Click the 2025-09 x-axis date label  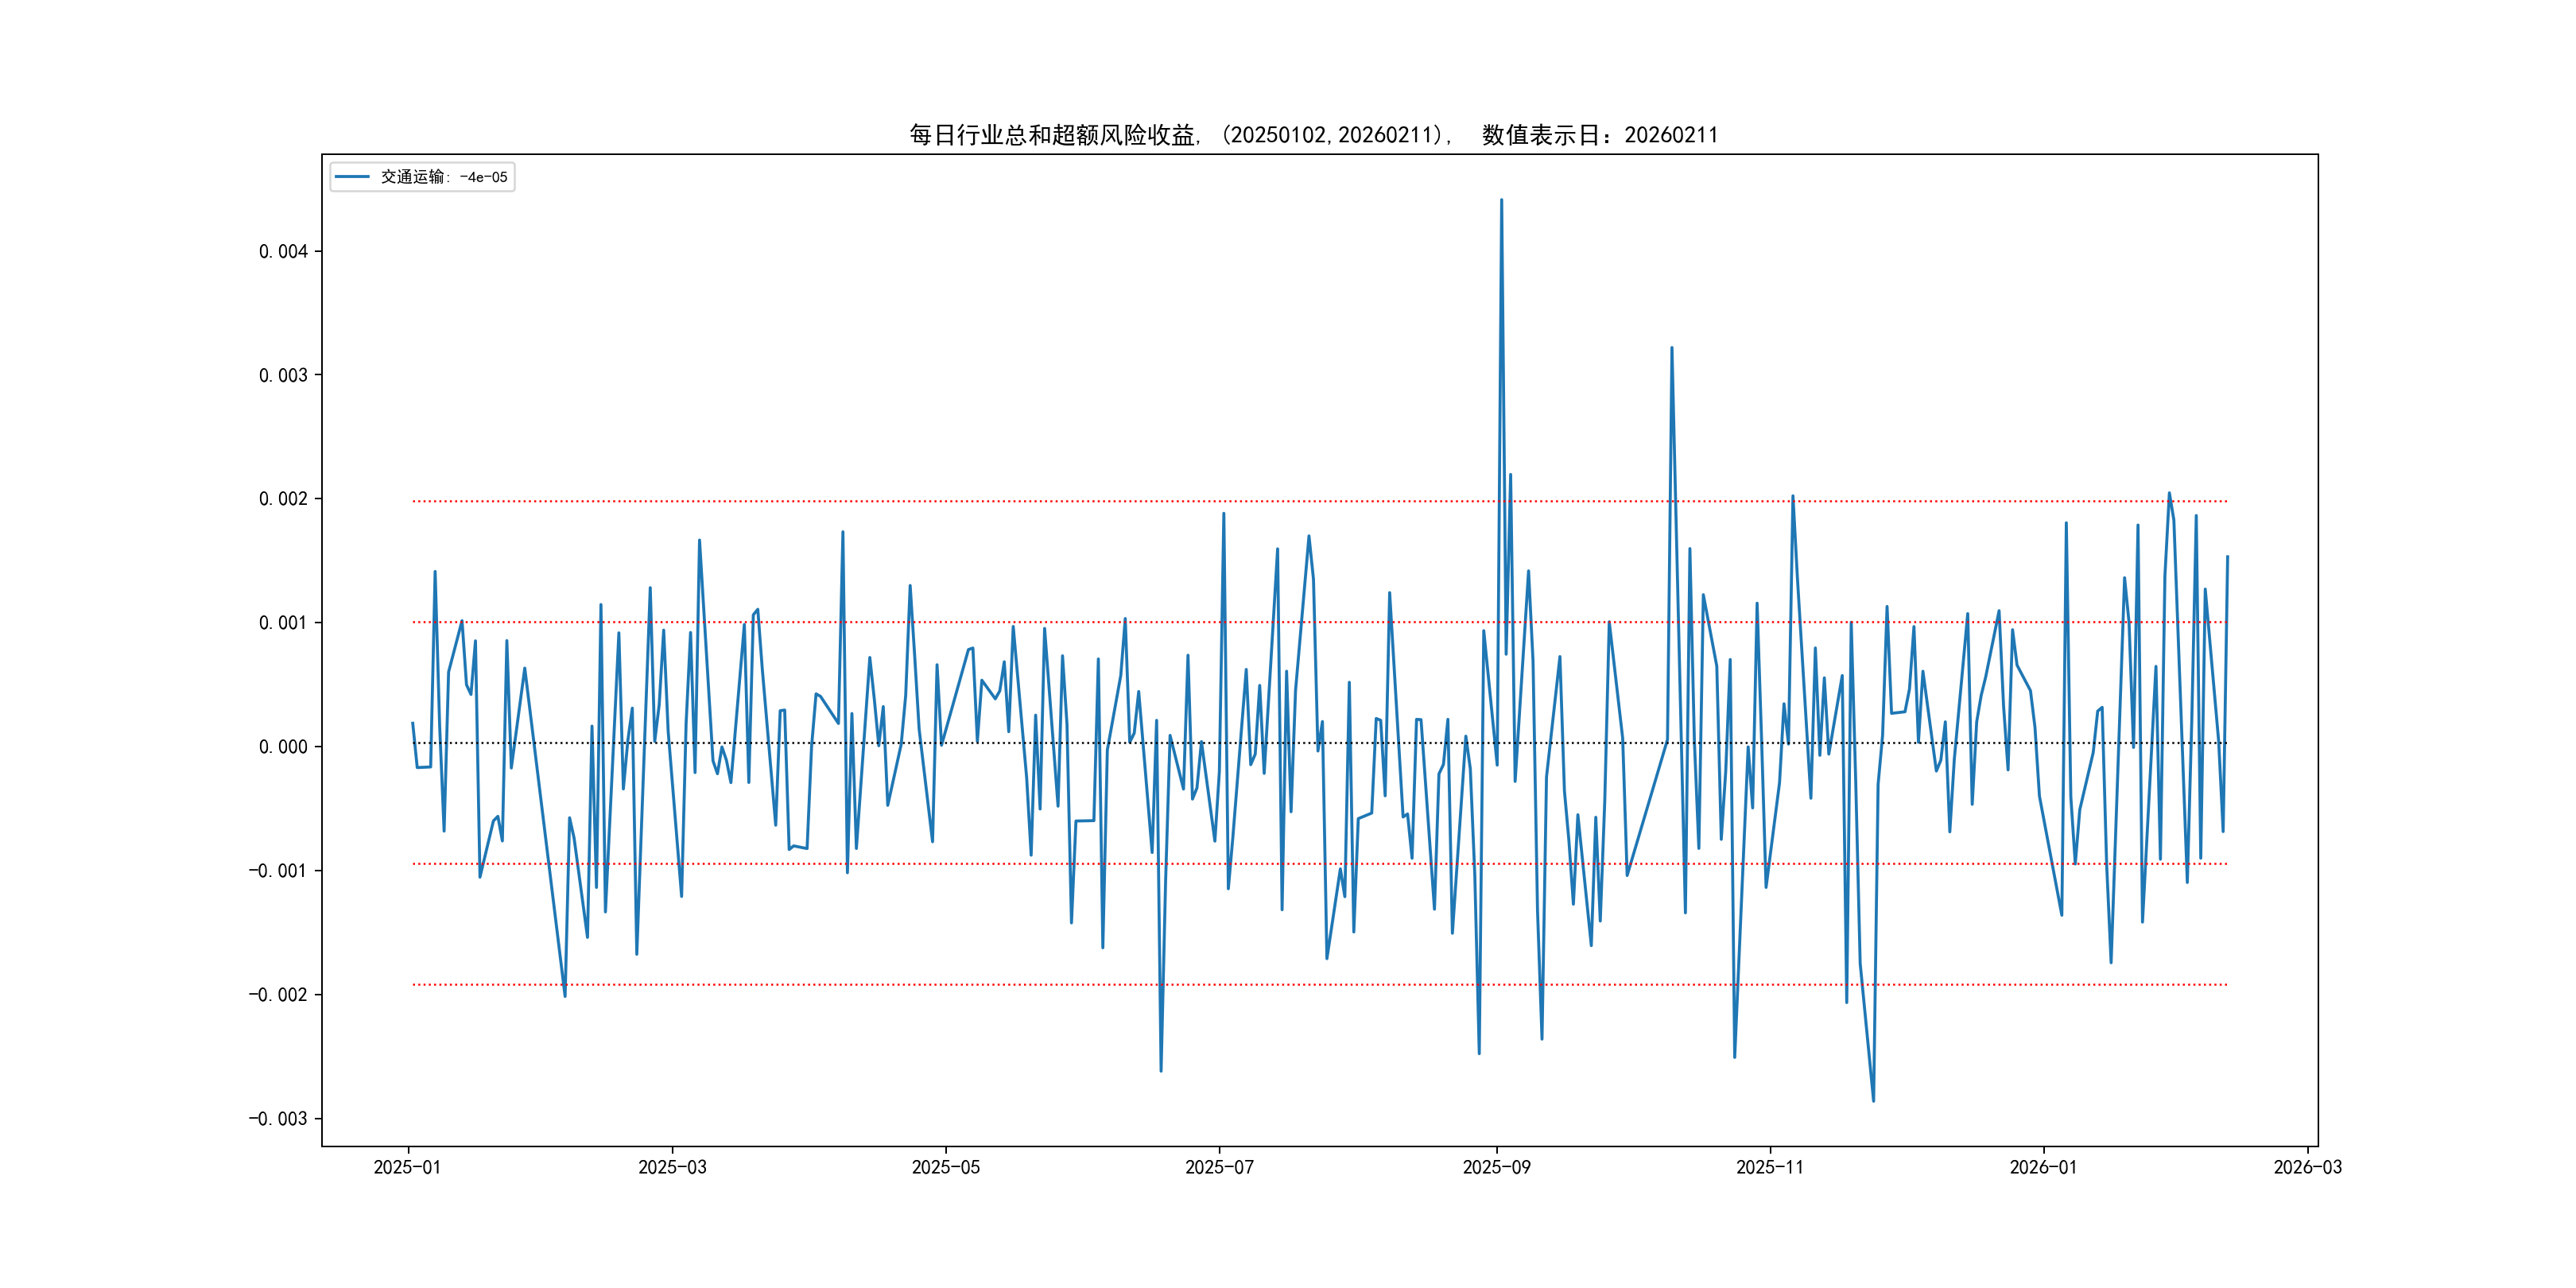(x=1496, y=1167)
